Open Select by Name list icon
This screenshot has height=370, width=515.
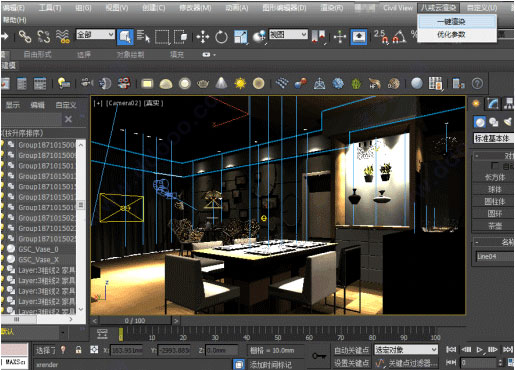[x=143, y=36]
